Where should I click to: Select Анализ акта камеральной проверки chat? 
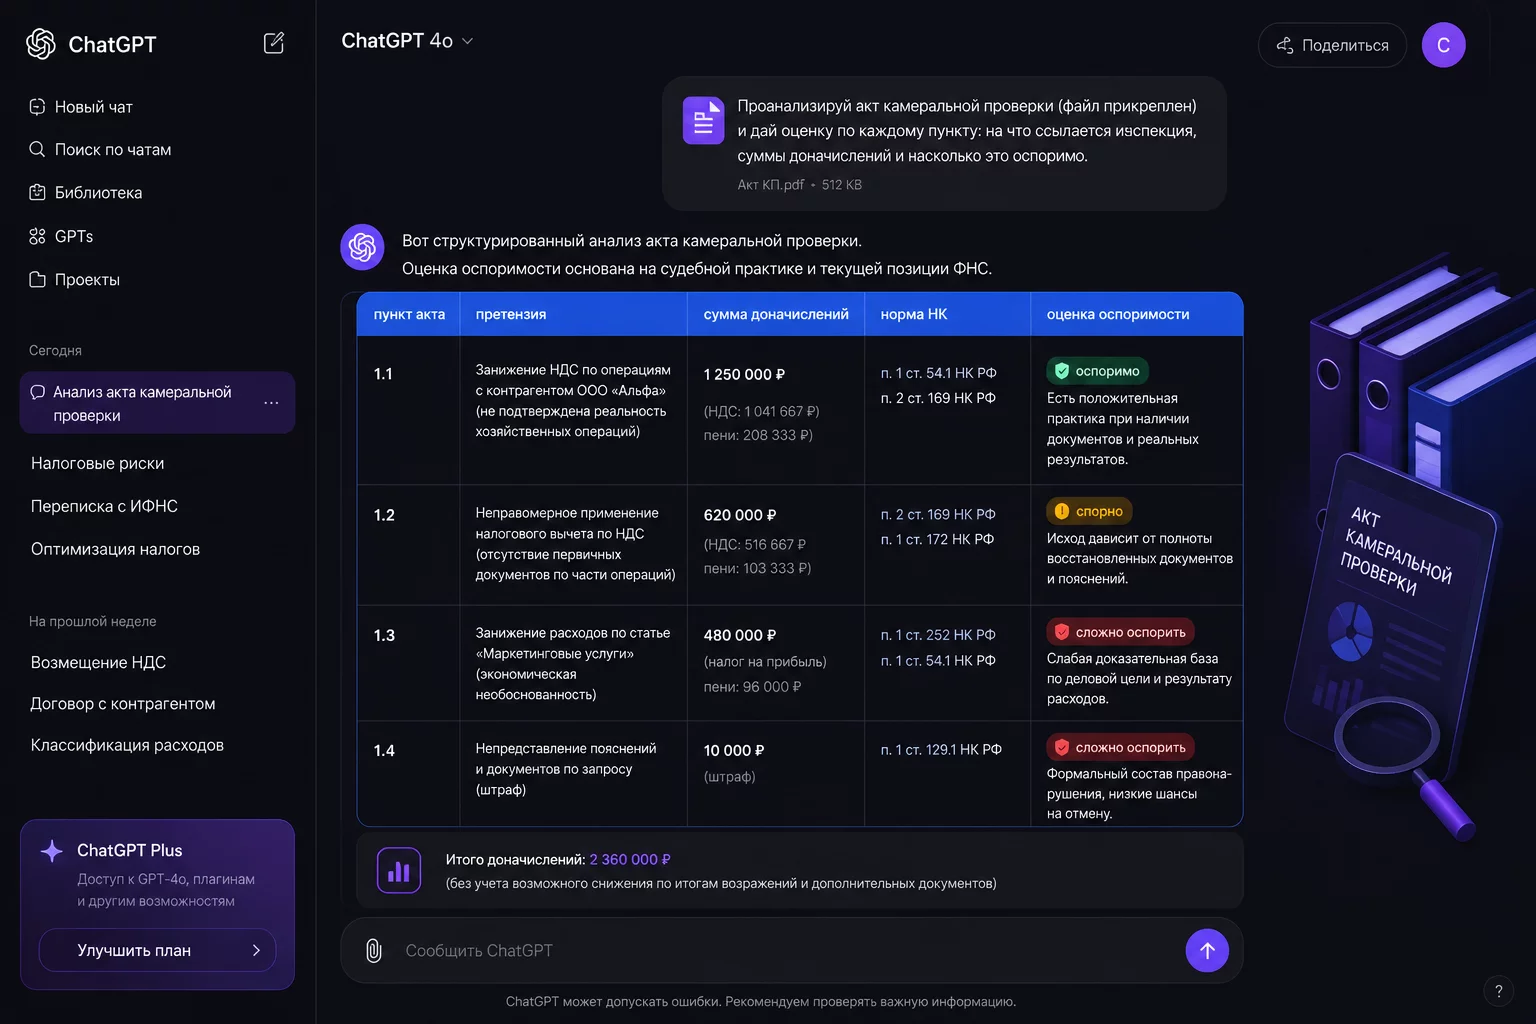pos(157,403)
